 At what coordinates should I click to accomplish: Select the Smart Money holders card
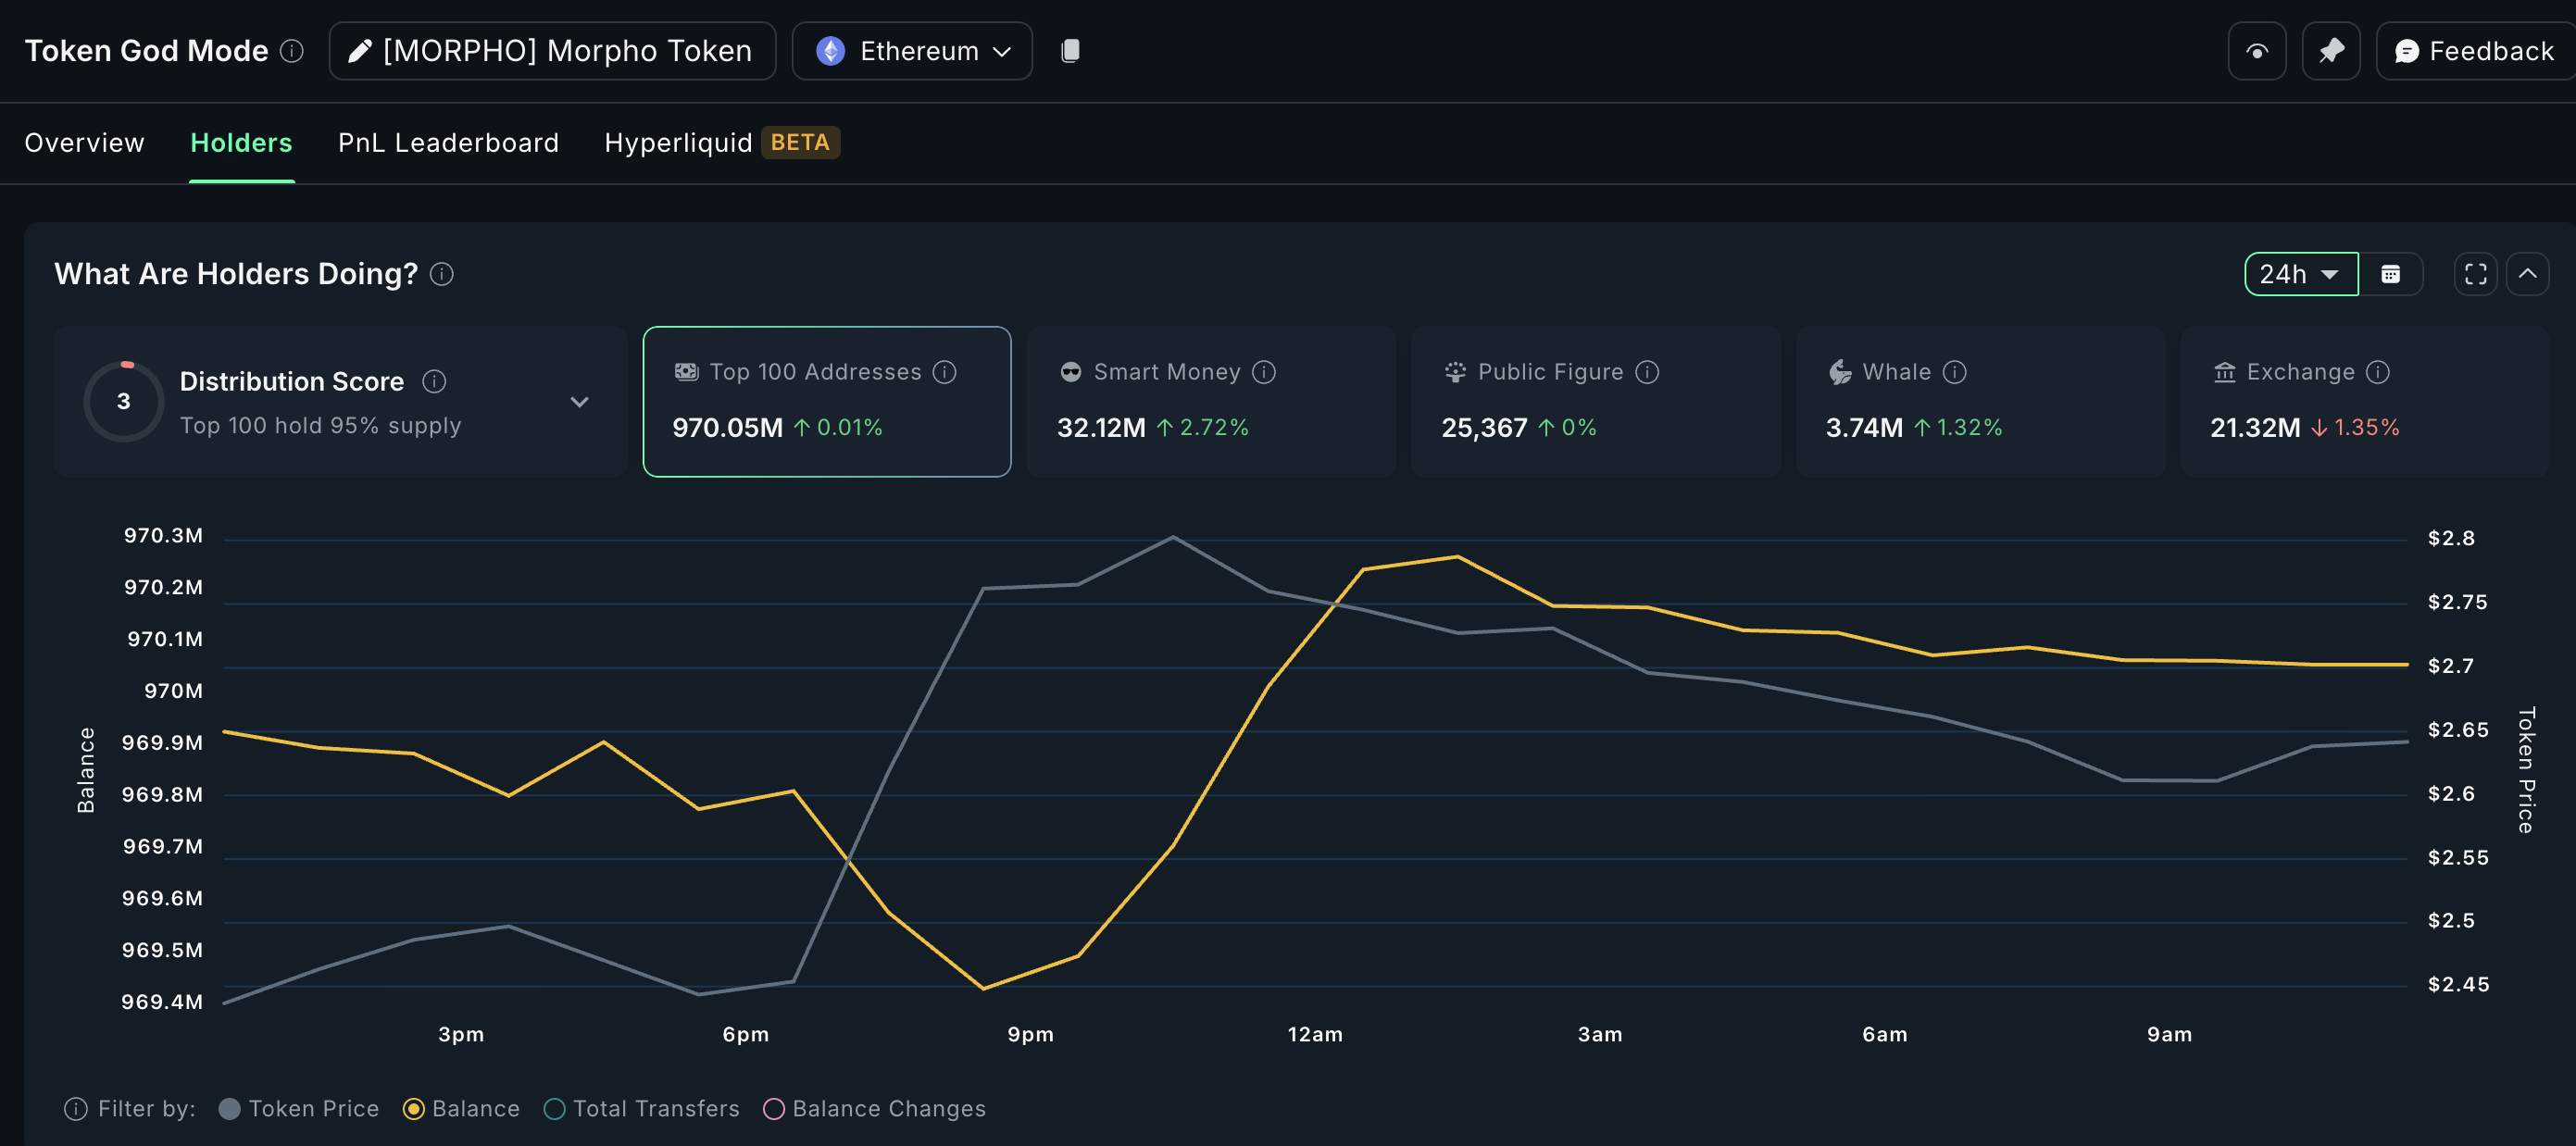pos(1210,401)
